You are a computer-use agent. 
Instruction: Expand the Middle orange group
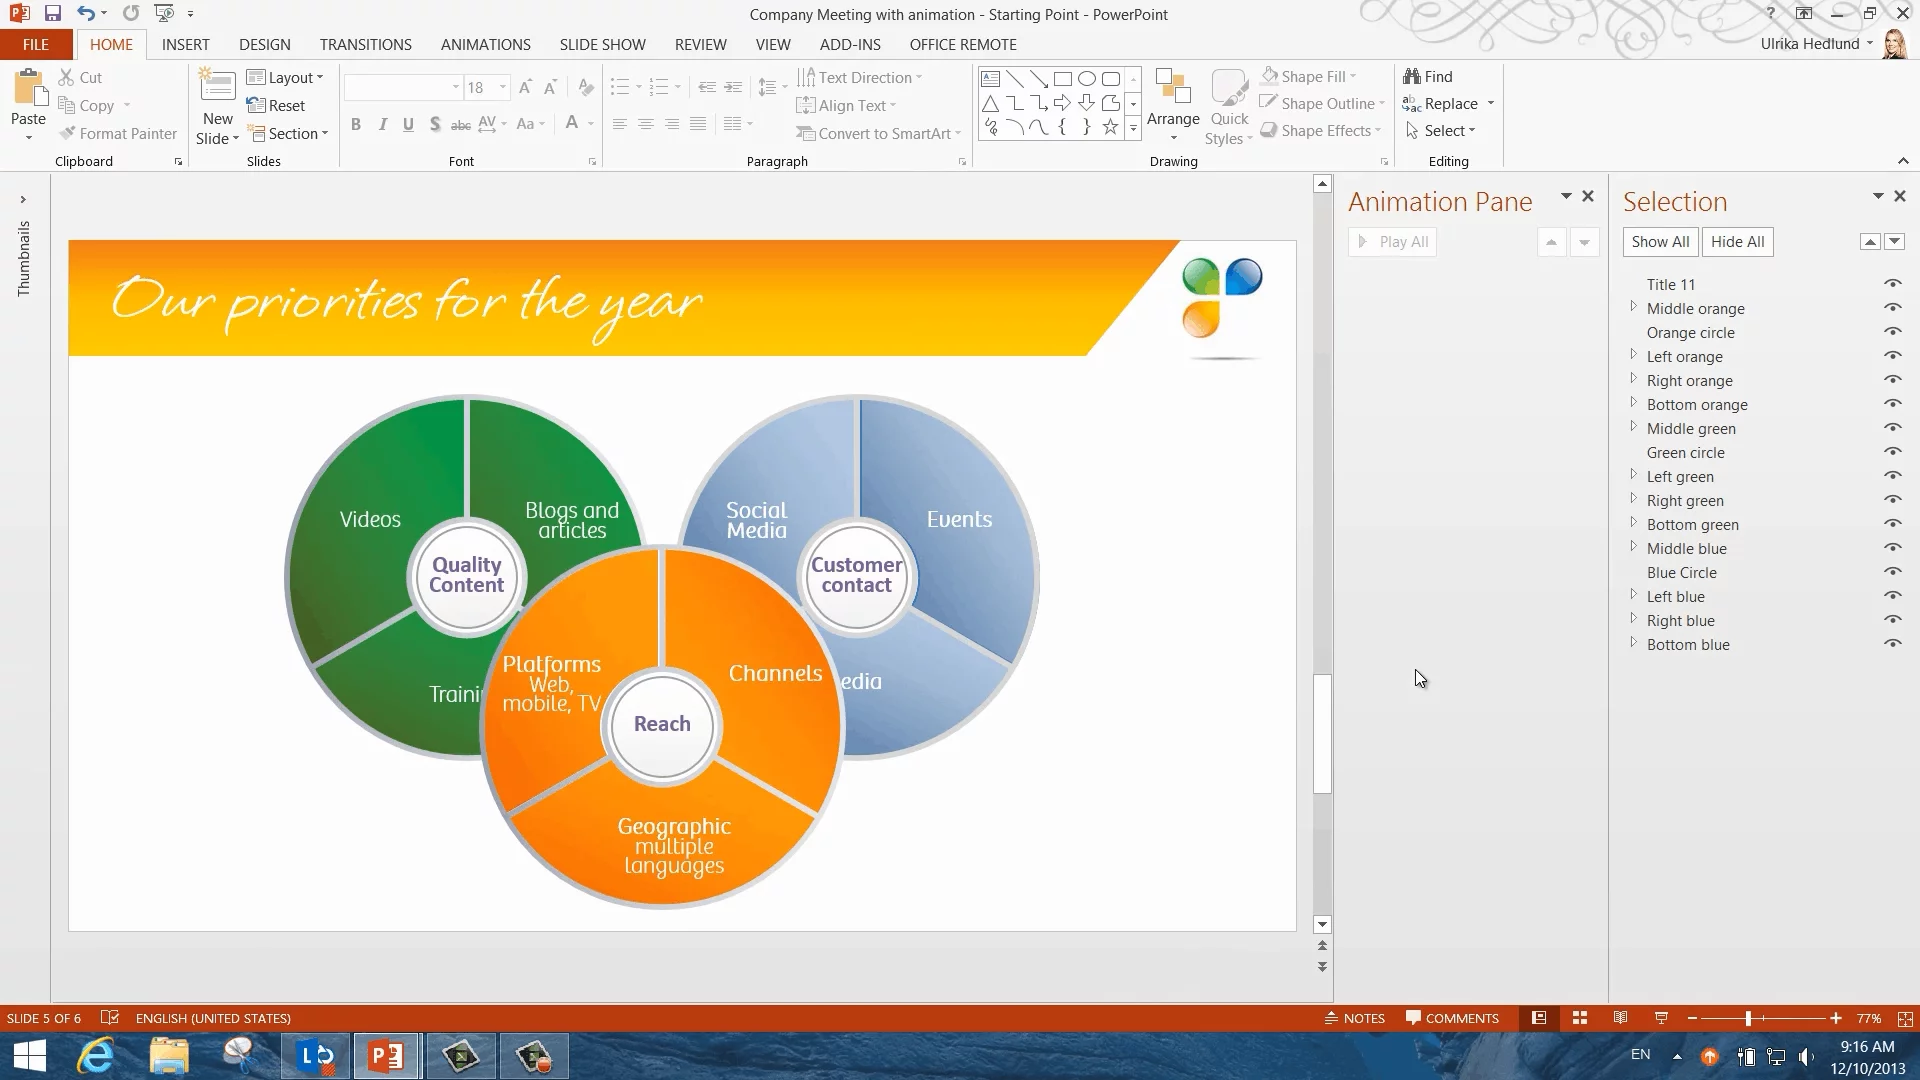tap(1633, 307)
